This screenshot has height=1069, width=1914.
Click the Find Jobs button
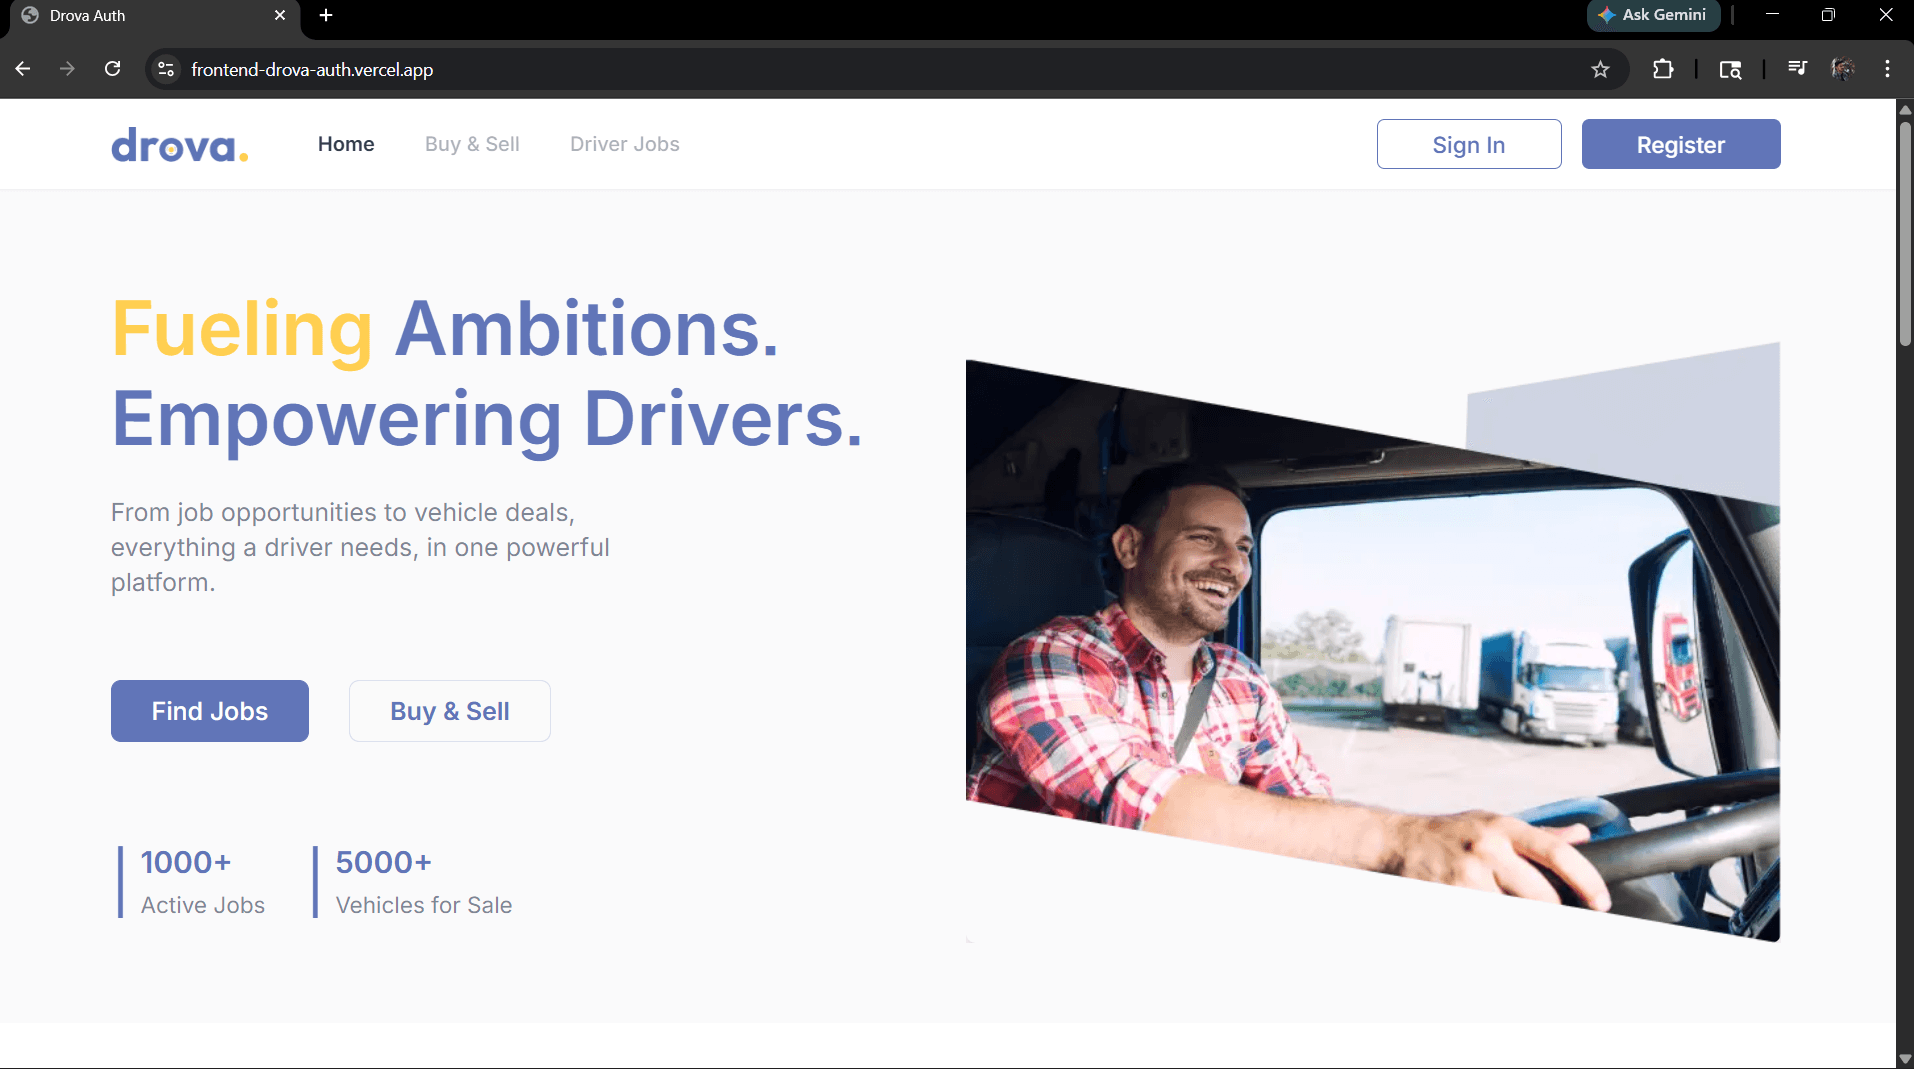(x=210, y=711)
